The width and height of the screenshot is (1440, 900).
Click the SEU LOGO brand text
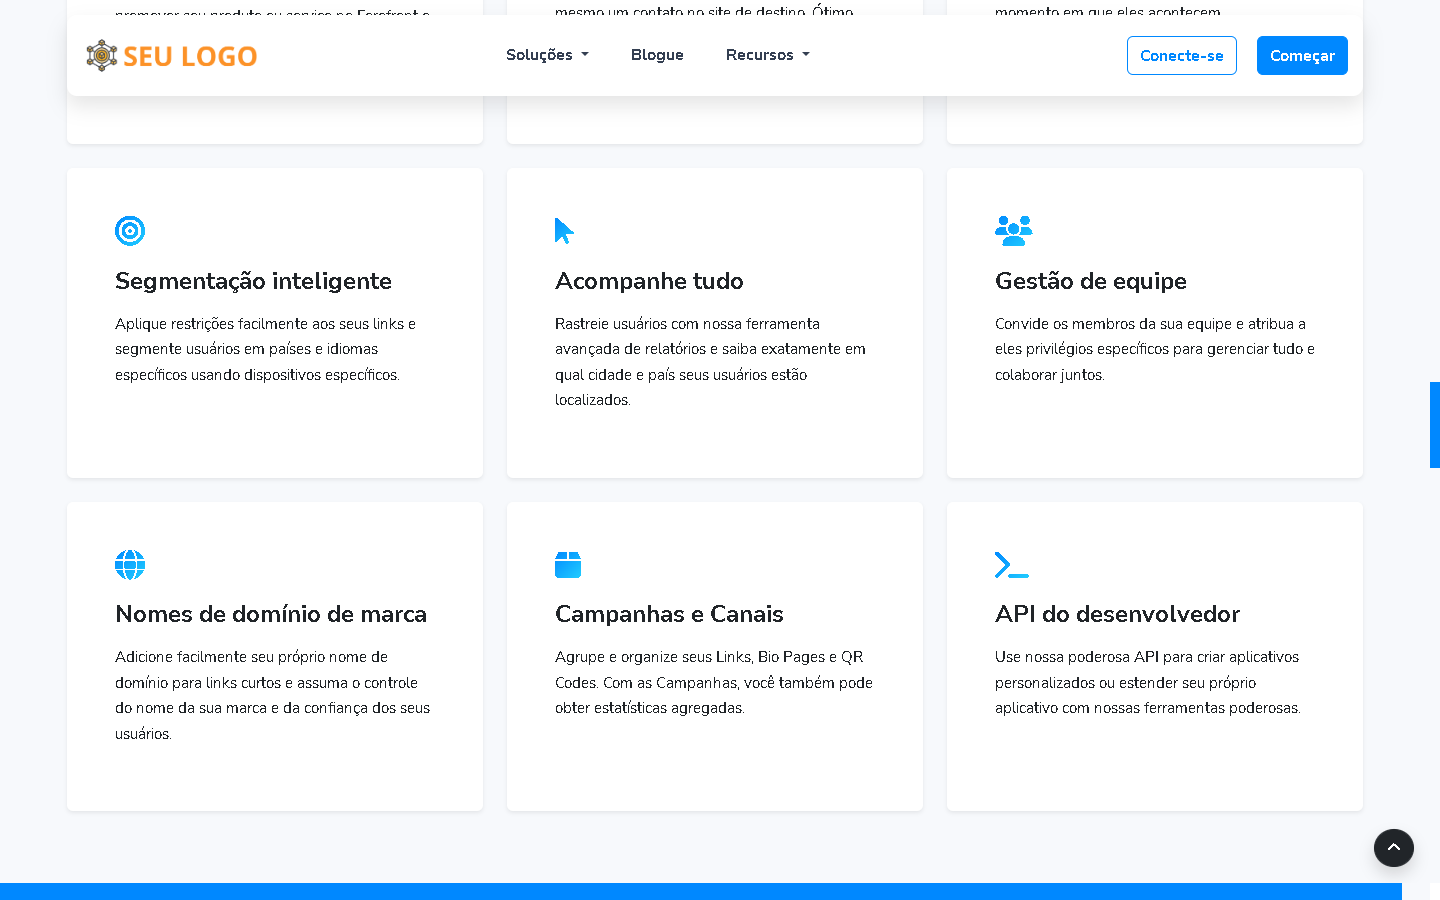[x=190, y=57]
